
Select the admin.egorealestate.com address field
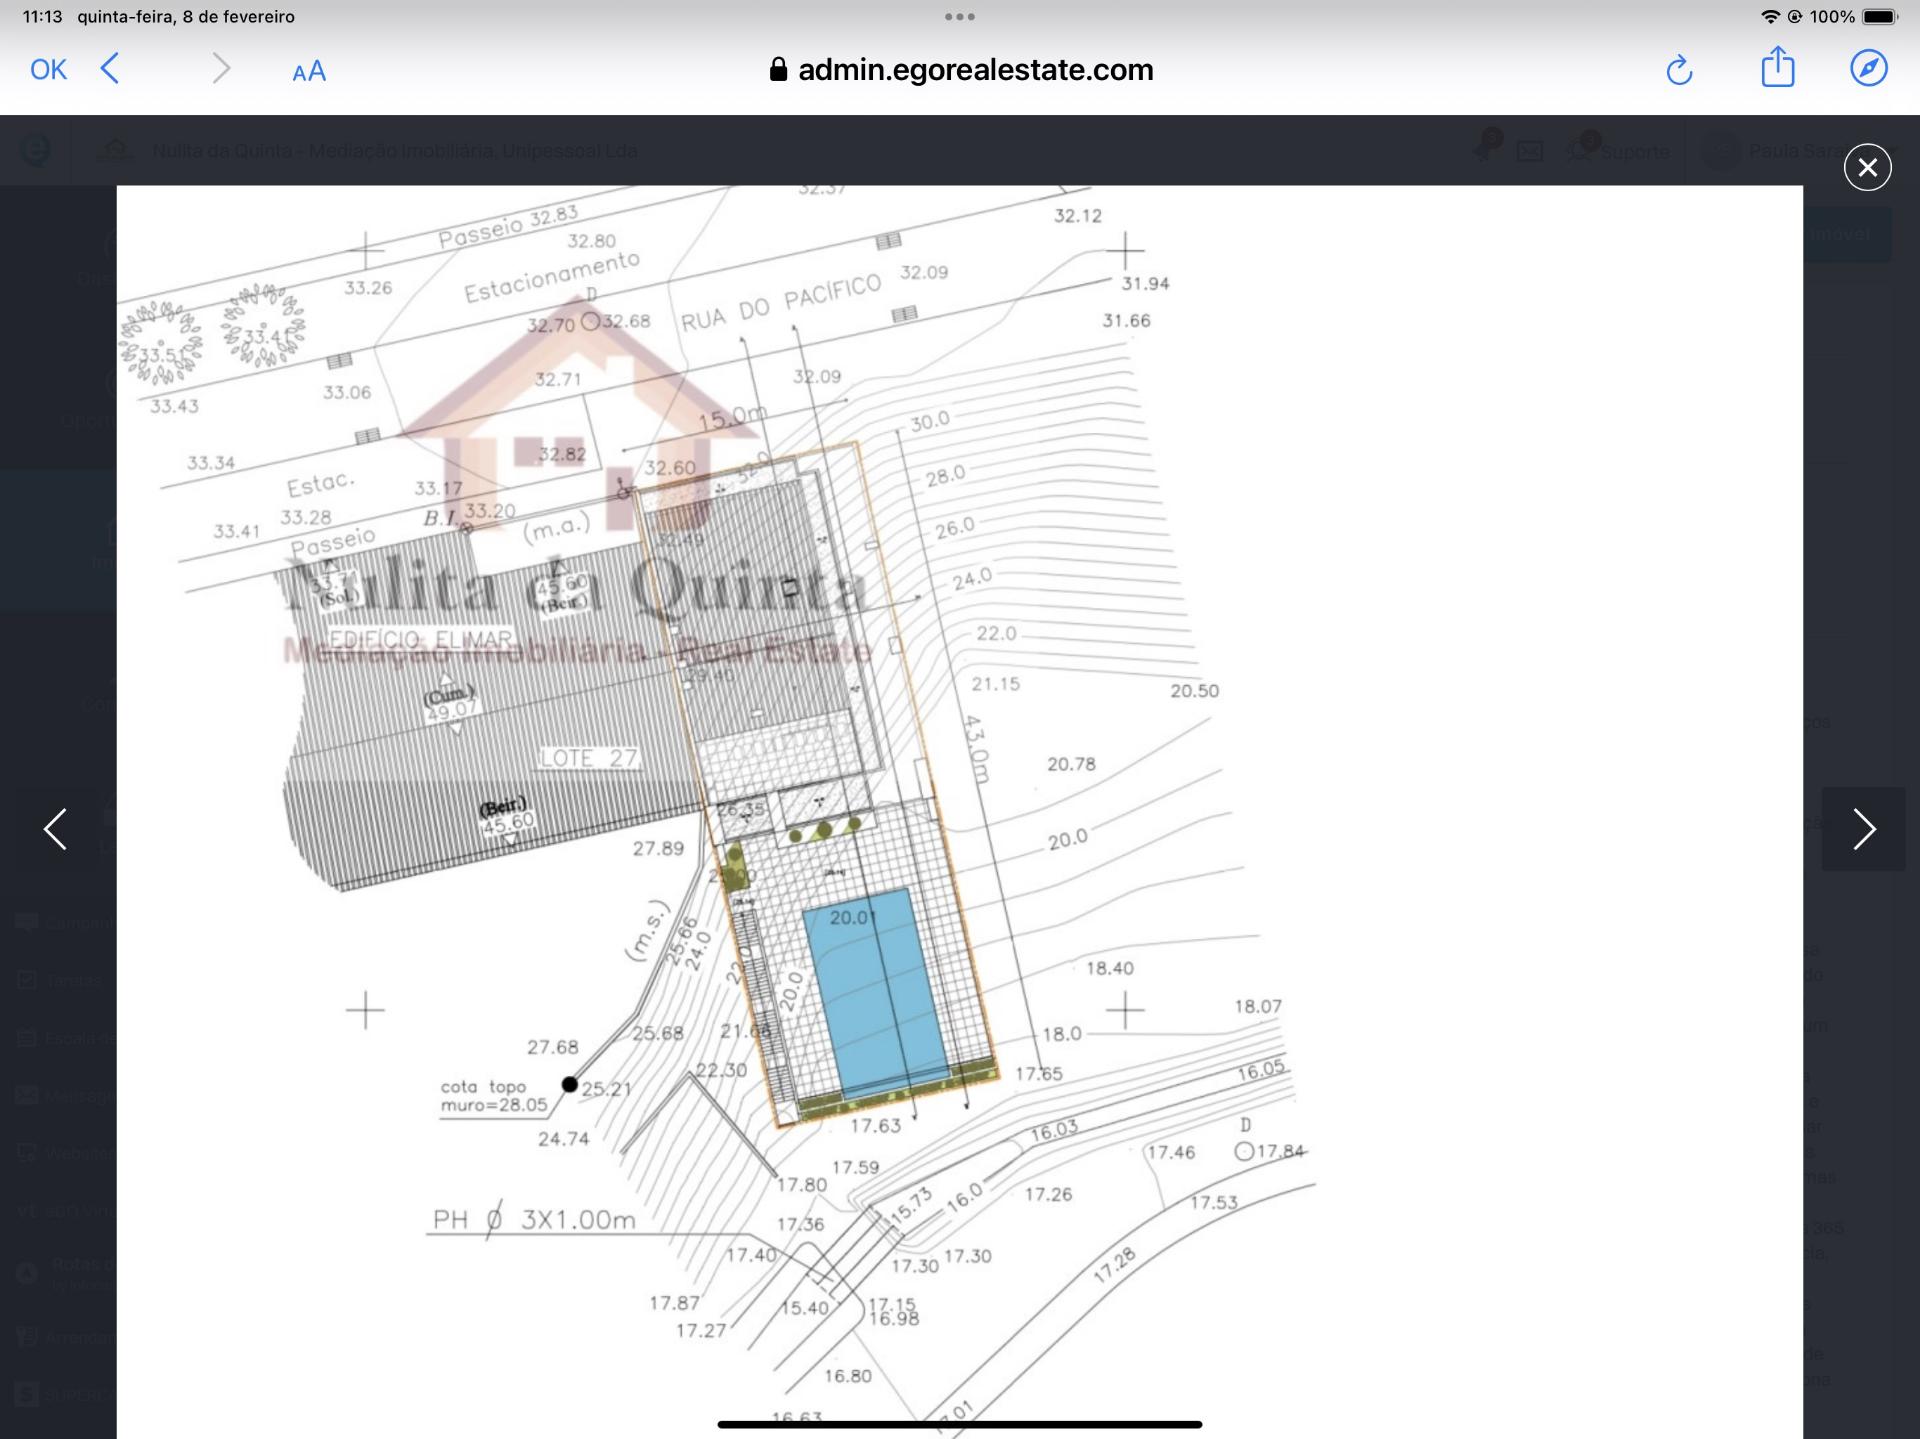[x=975, y=69]
